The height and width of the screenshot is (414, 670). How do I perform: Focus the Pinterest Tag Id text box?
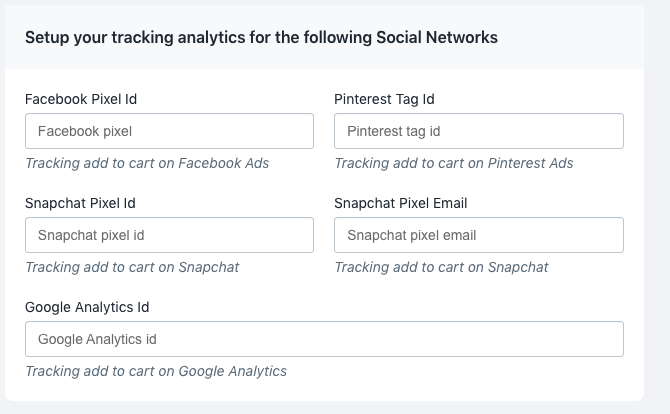(x=478, y=131)
